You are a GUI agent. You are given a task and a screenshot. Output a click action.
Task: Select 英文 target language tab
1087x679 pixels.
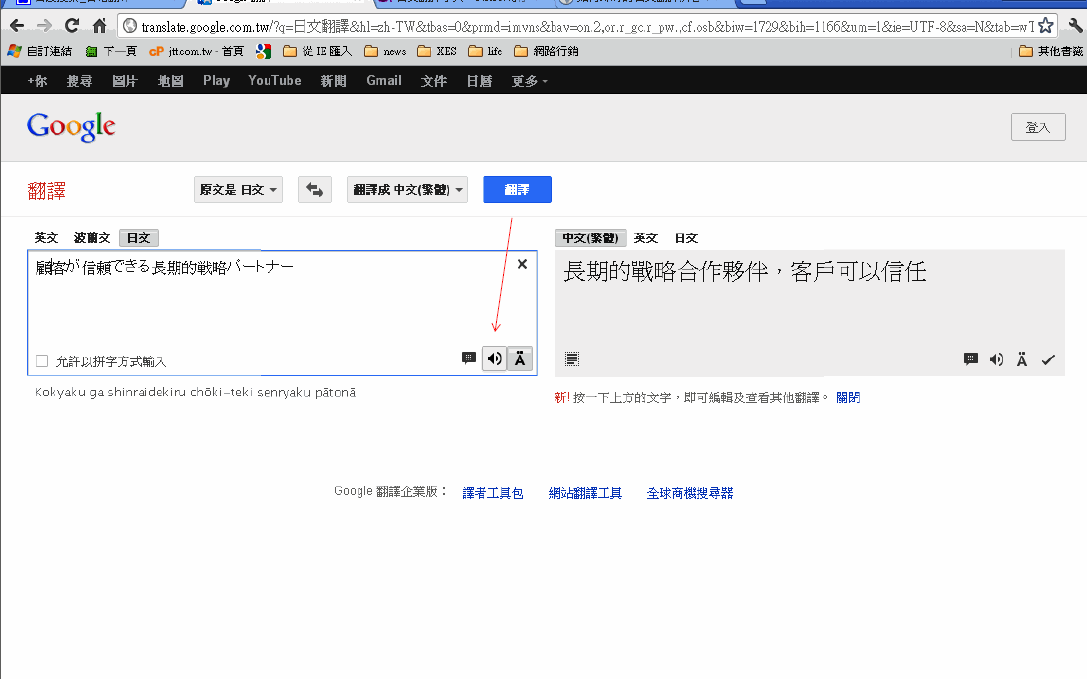pos(645,238)
